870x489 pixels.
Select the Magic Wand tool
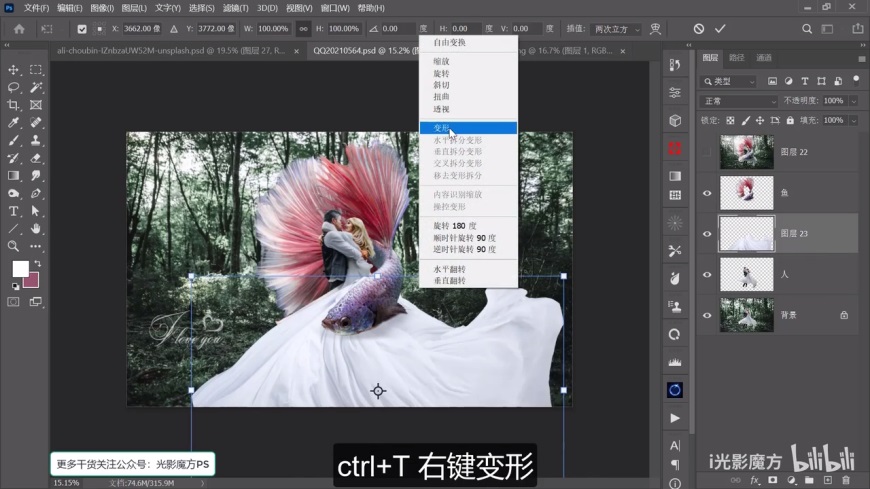pos(36,88)
